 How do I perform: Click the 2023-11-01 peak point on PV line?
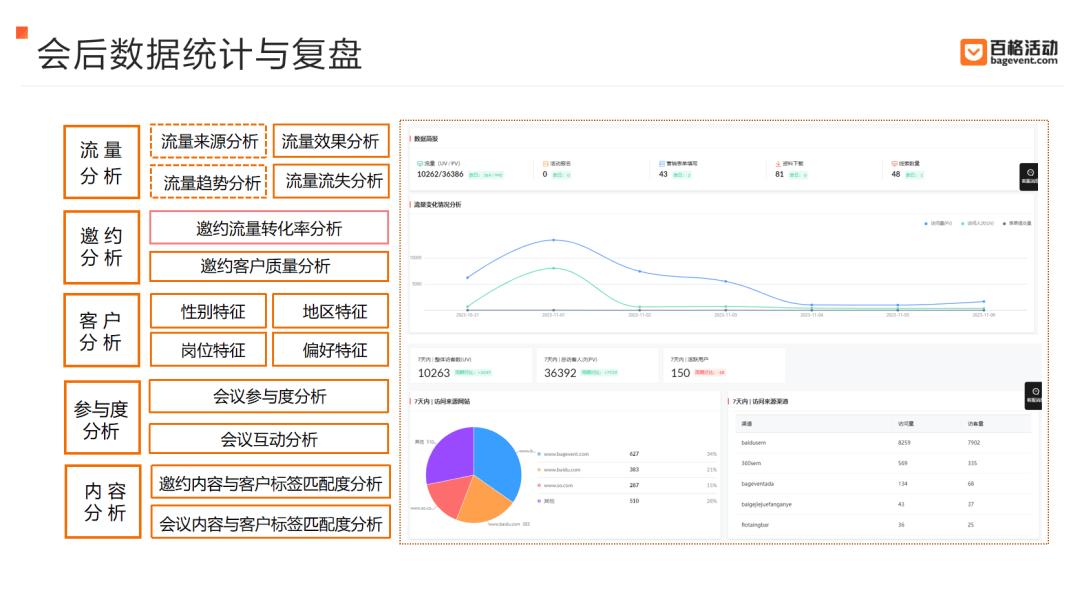click(x=554, y=240)
